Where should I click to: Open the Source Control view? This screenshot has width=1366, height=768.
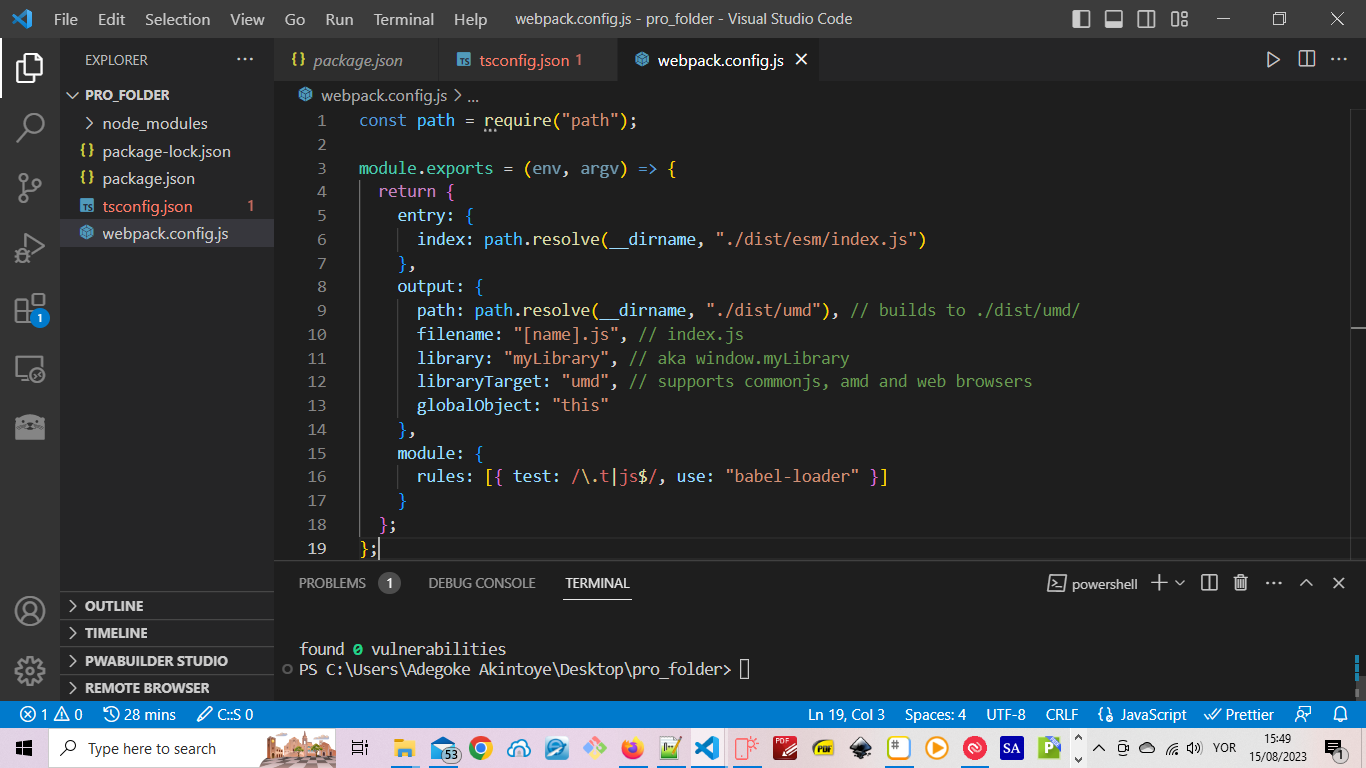coord(30,187)
